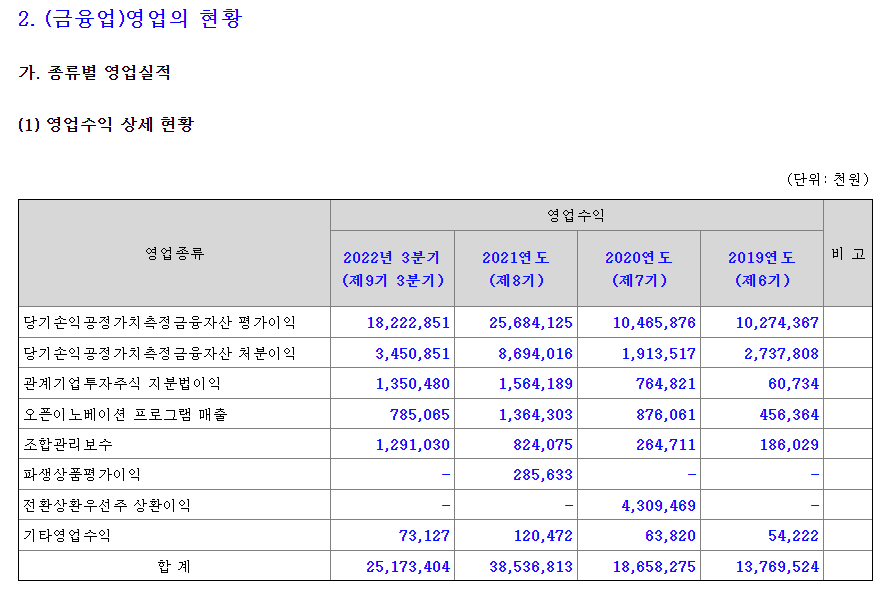This screenshot has width=888, height=589.
Task: Click value 10,274,367
Action: pos(777,323)
